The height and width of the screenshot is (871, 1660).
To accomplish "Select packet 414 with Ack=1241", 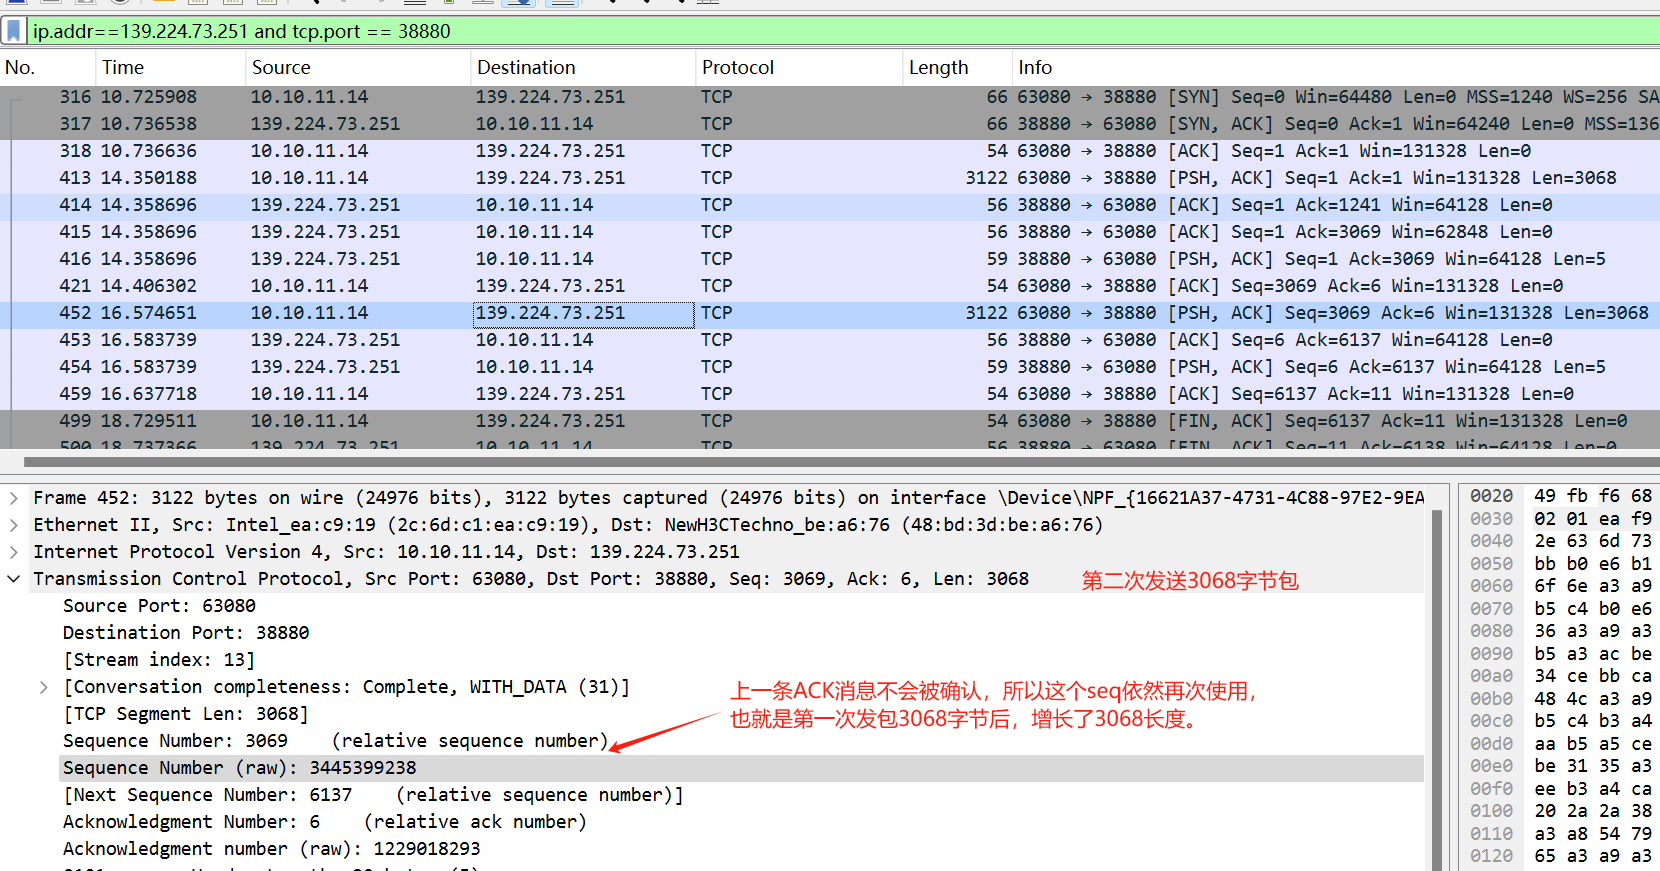I will [x=830, y=205].
